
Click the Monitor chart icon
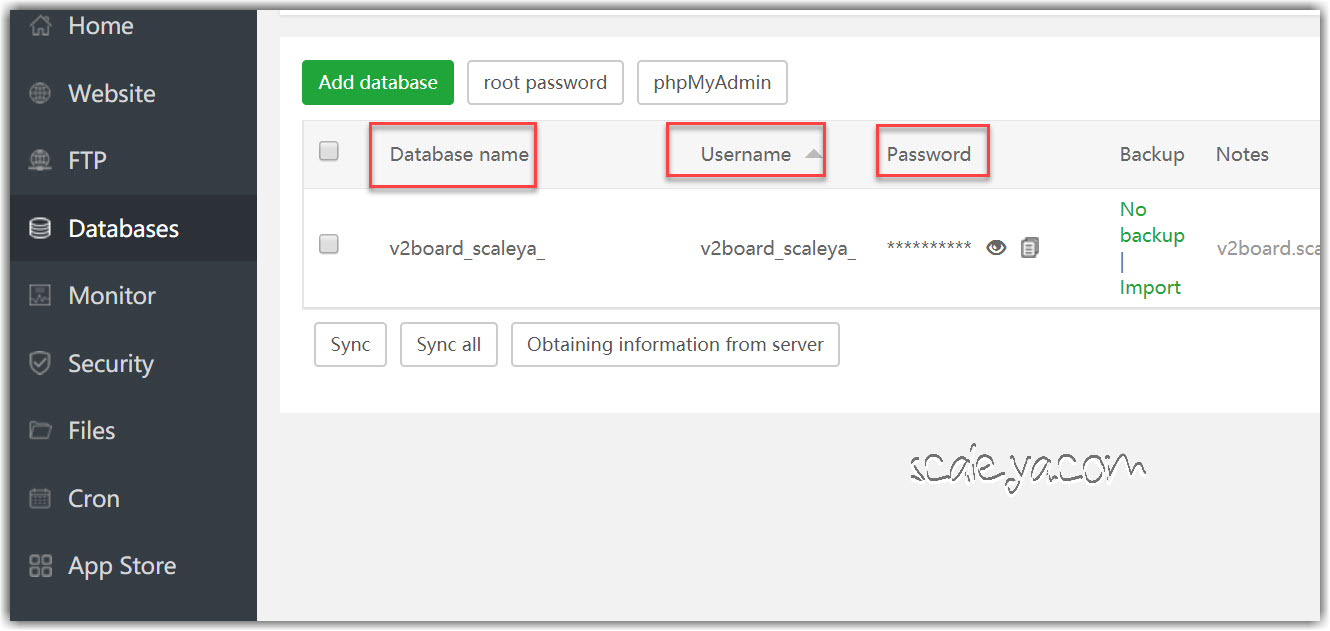40,296
